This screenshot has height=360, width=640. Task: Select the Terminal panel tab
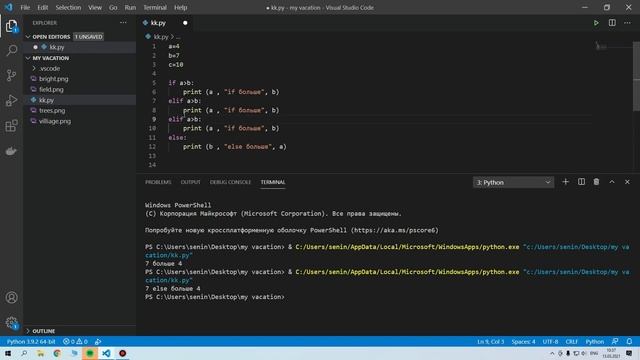click(x=273, y=182)
